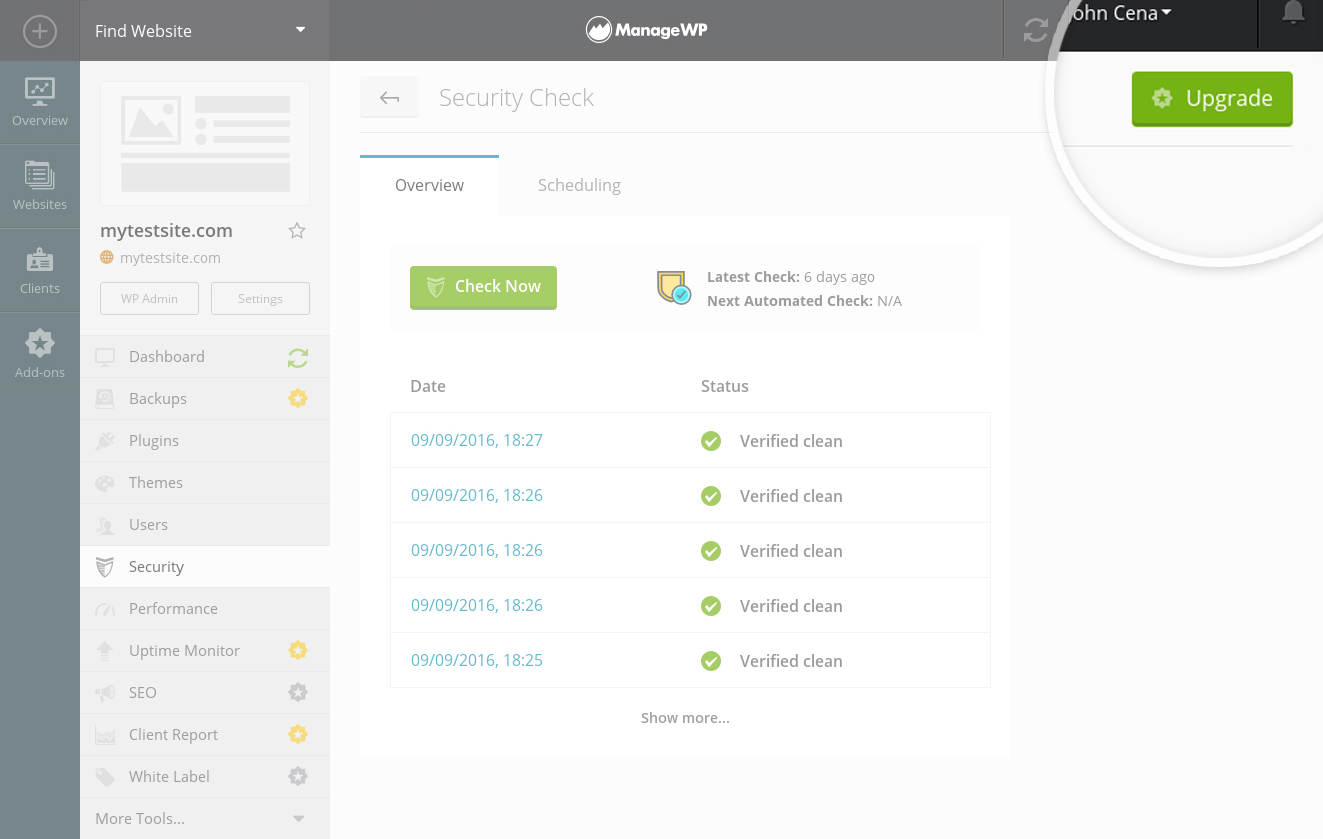Open the Add-ons section icon
The height and width of the screenshot is (839, 1323).
[40, 355]
